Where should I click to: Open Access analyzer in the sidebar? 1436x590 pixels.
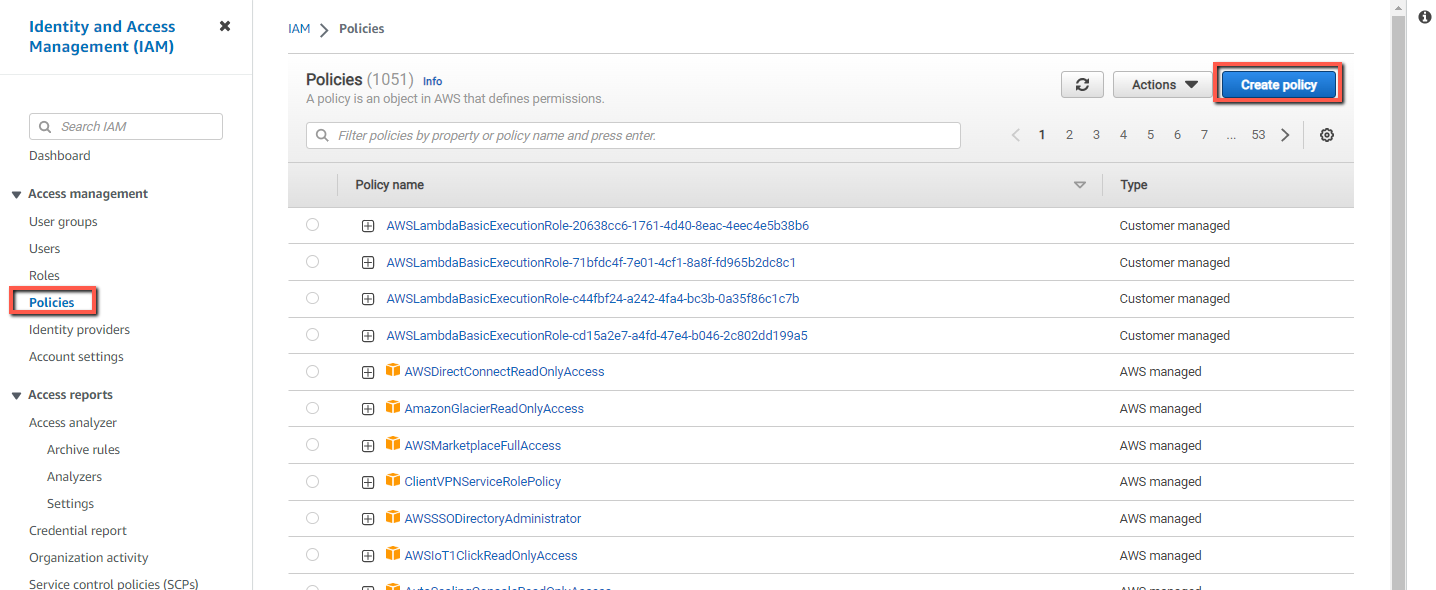tap(73, 422)
